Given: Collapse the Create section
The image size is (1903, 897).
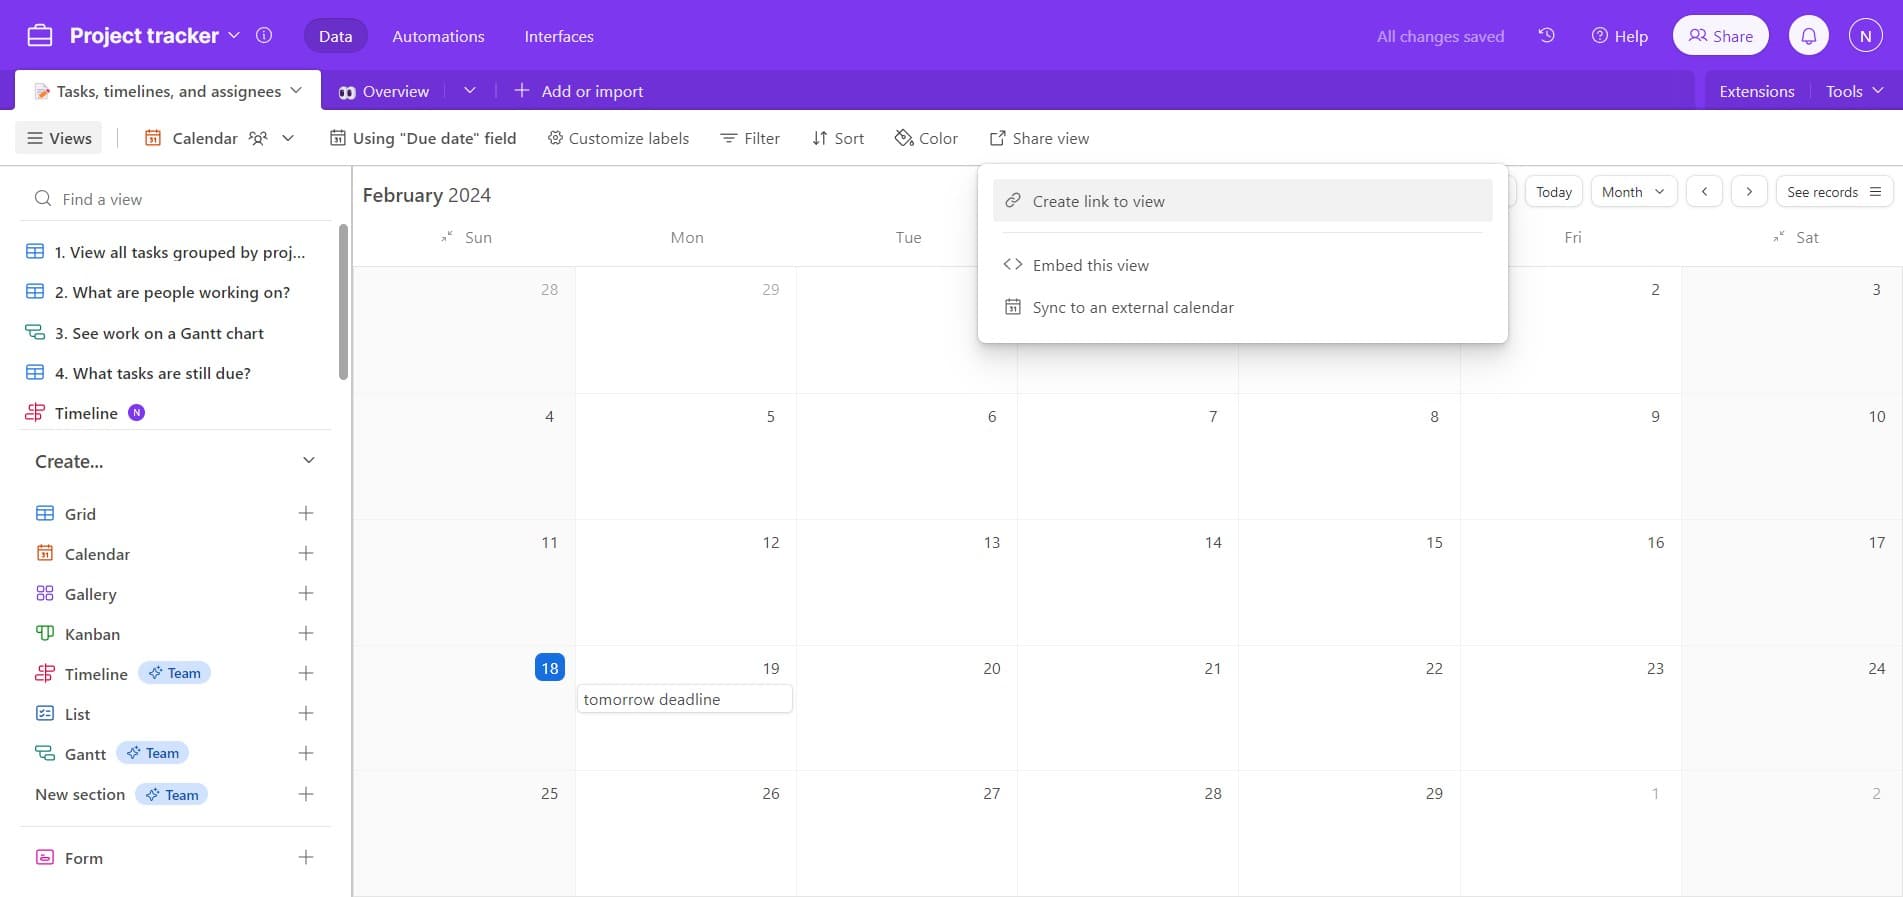Looking at the screenshot, I should 308,460.
